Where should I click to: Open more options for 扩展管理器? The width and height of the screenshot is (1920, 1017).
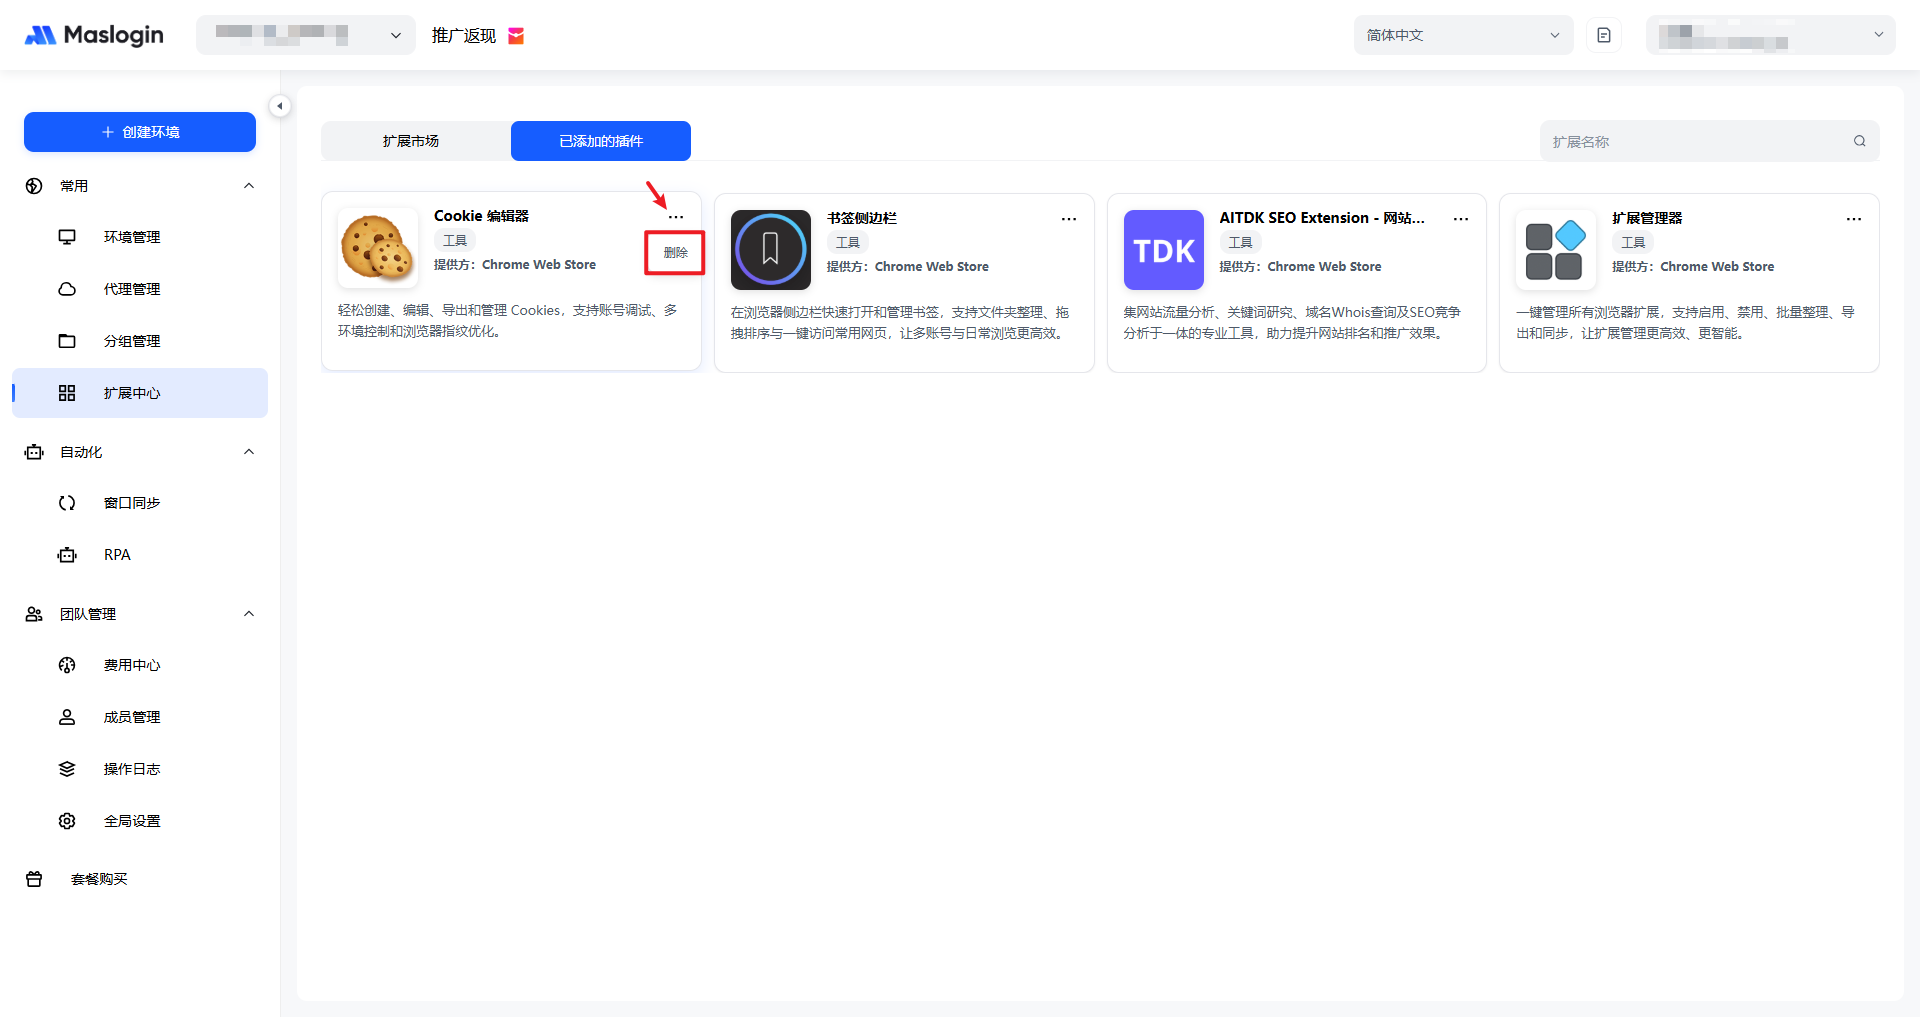1853,219
